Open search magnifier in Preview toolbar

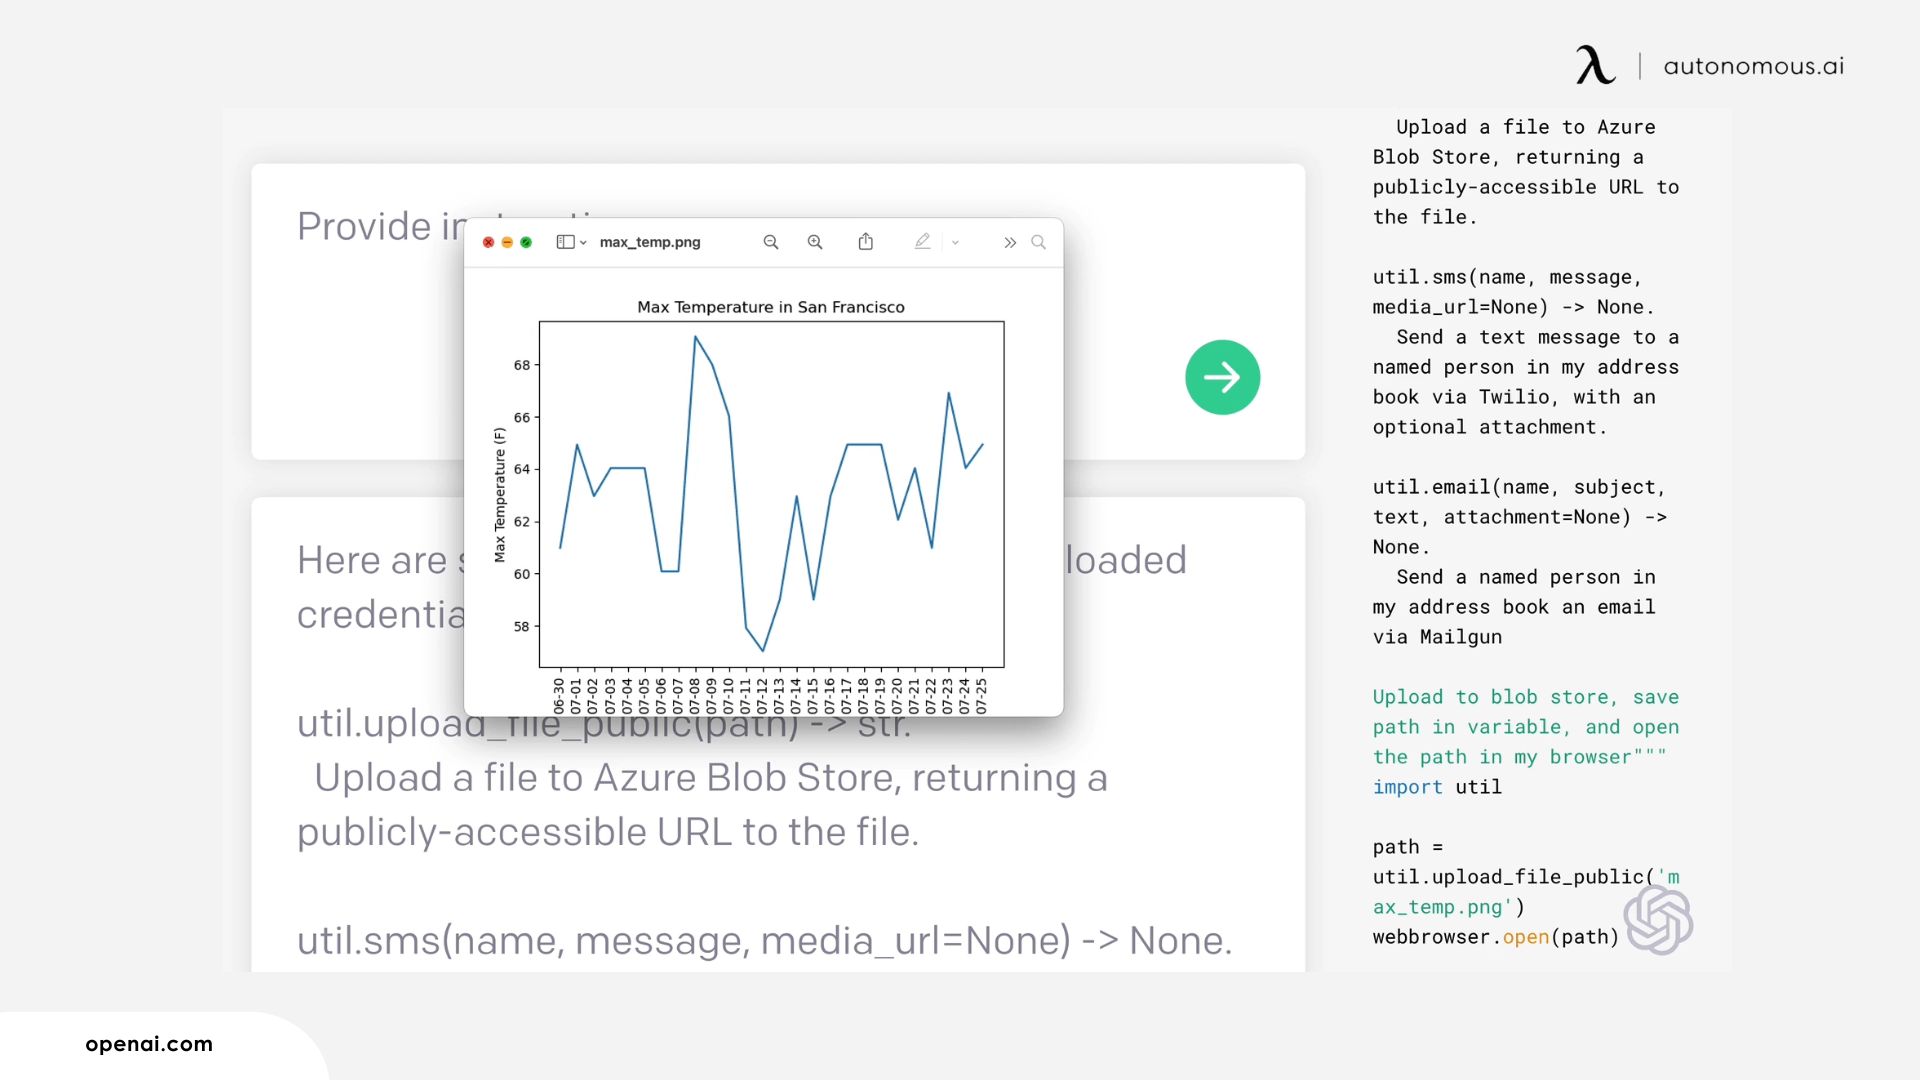[x=1039, y=242]
